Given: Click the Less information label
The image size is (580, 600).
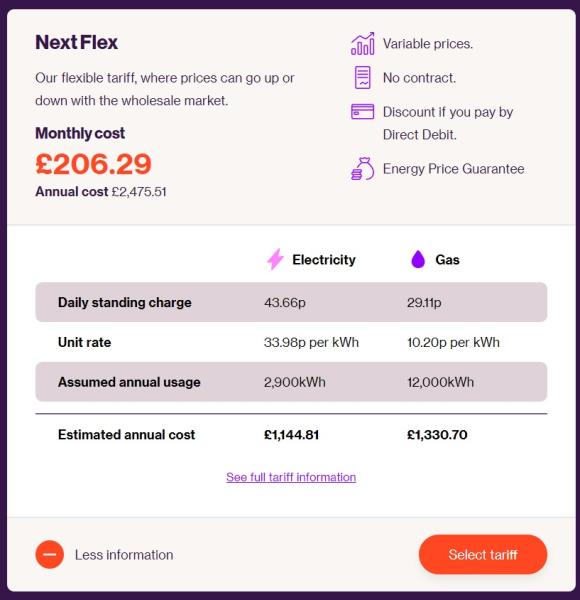Looking at the screenshot, I should [x=124, y=555].
